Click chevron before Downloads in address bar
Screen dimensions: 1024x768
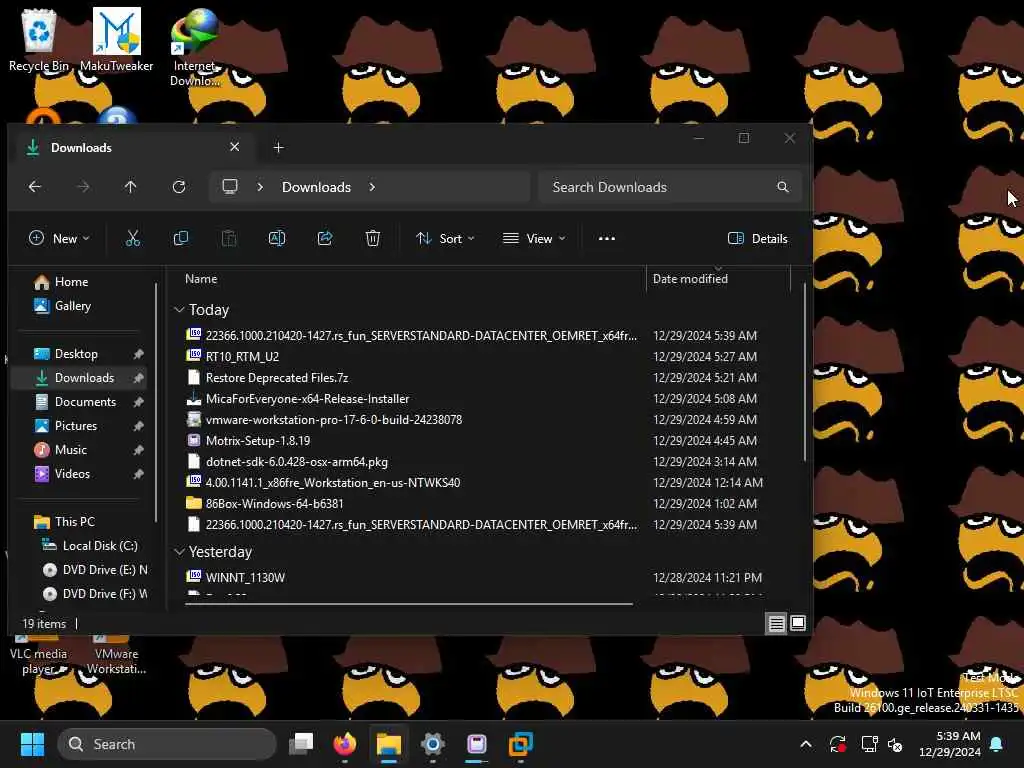(260, 187)
